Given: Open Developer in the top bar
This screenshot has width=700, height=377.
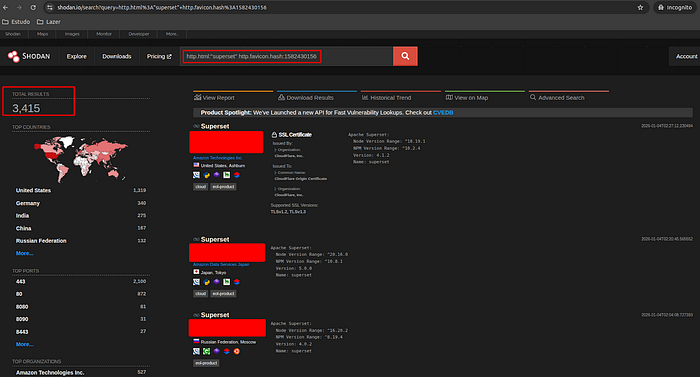Looking at the screenshot, I should tap(139, 34).
